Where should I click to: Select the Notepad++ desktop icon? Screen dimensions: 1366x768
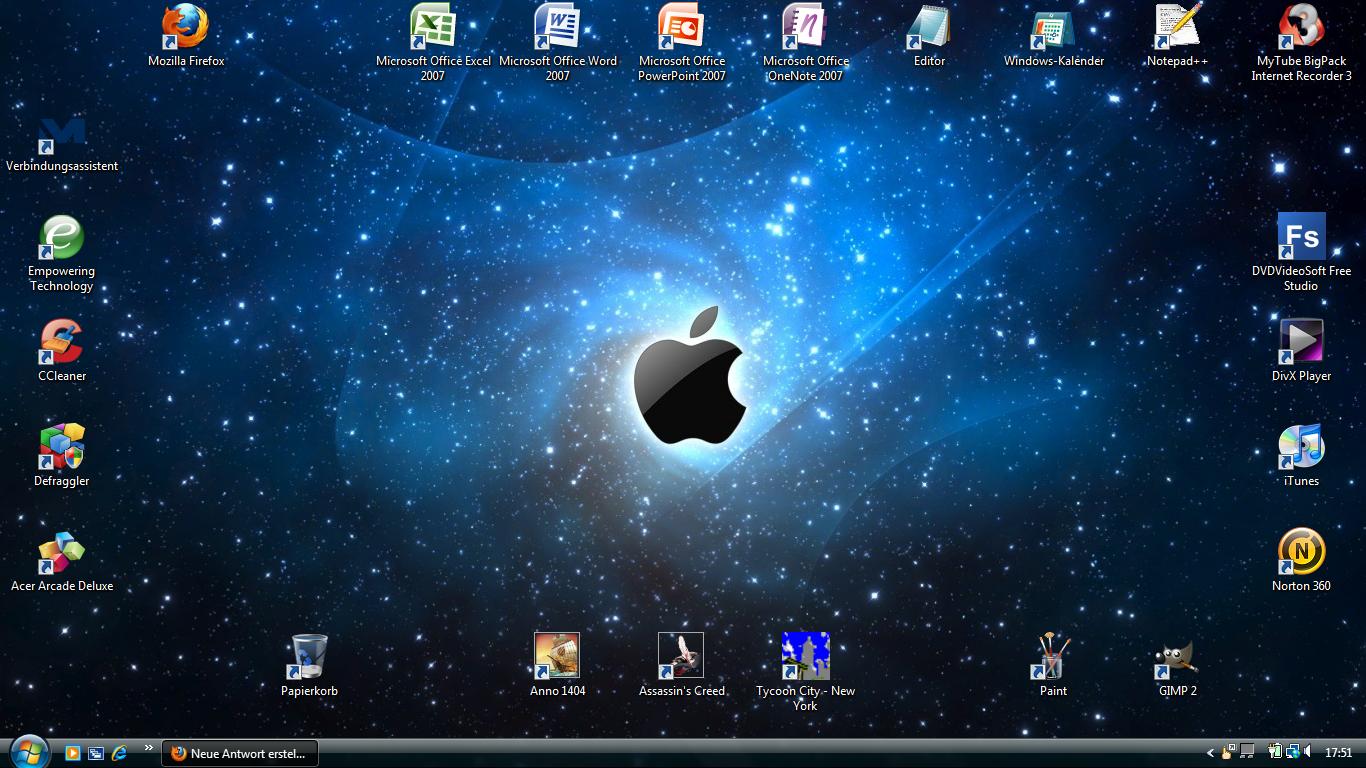point(1177,35)
